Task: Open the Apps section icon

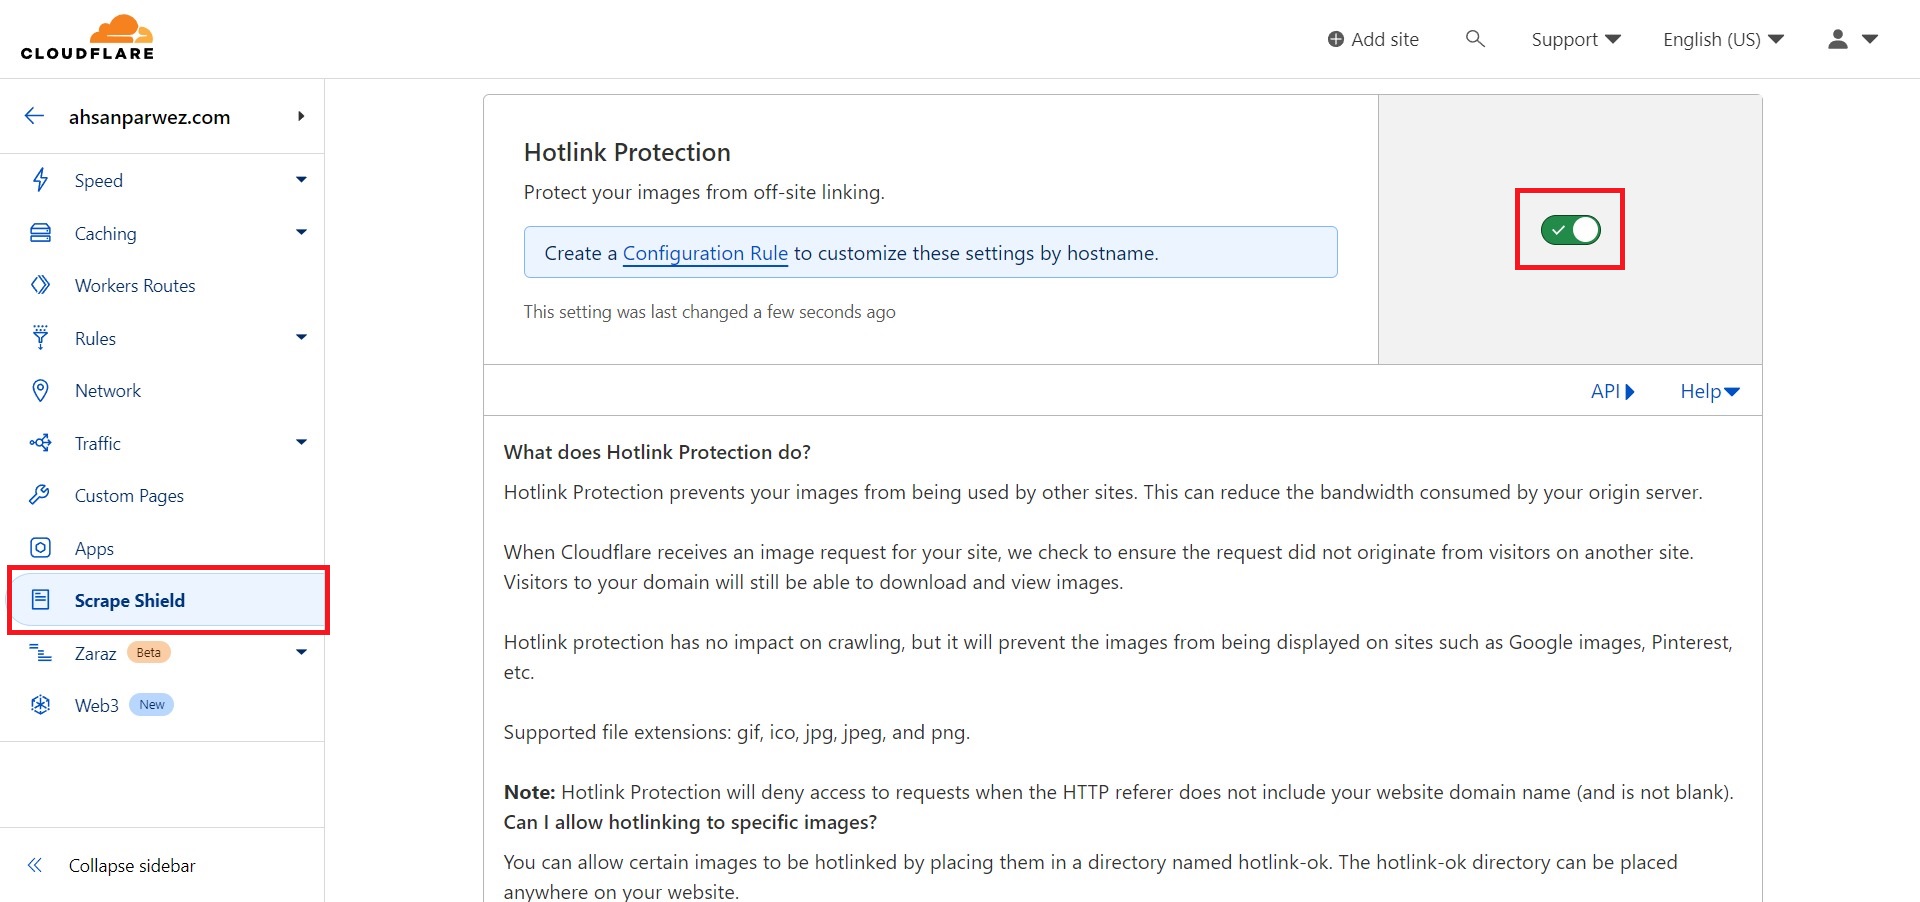Action: tap(40, 547)
